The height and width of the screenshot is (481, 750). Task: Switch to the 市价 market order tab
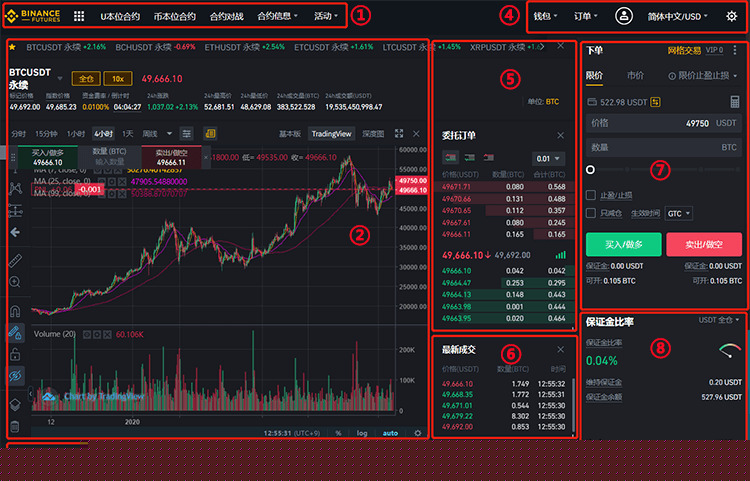click(635, 75)
